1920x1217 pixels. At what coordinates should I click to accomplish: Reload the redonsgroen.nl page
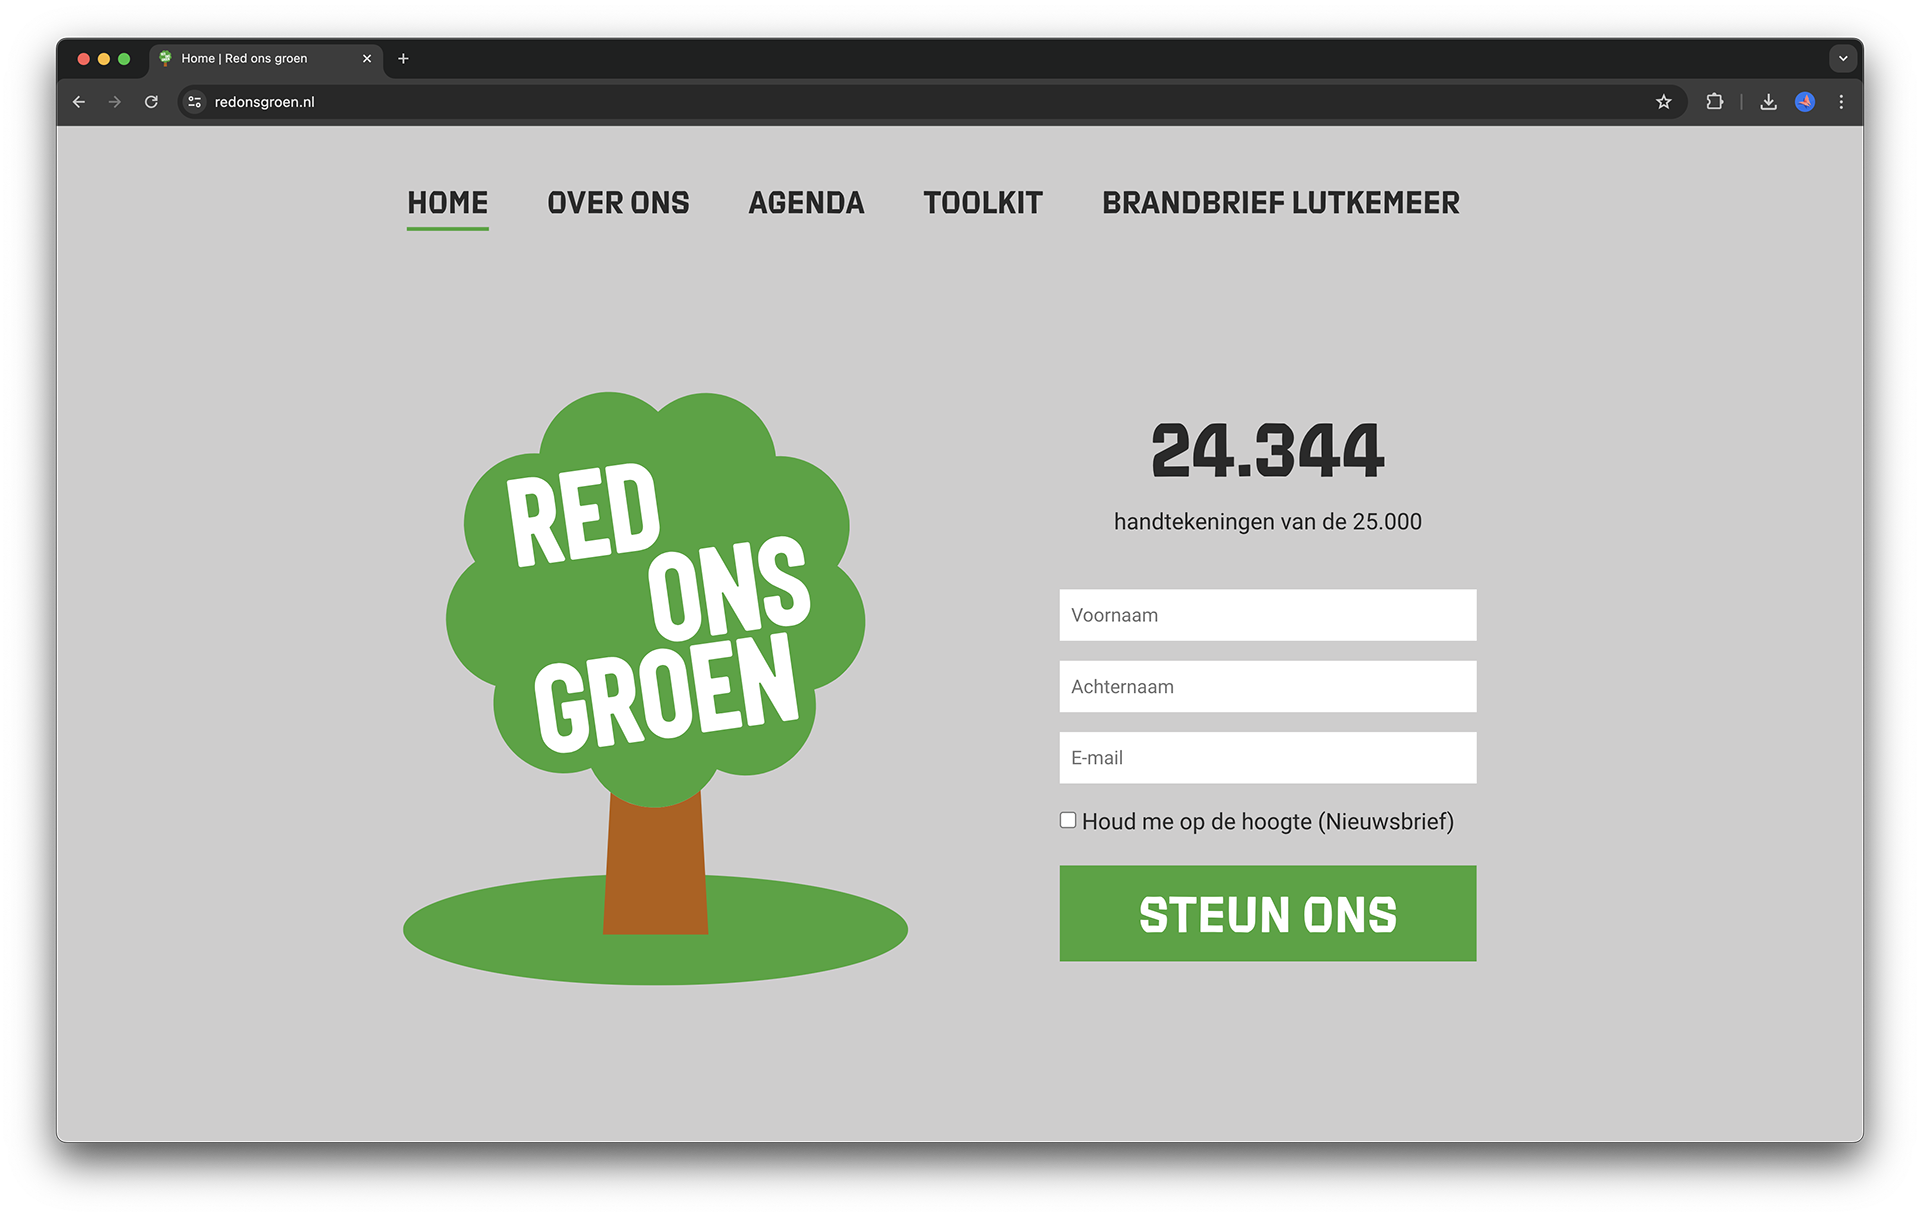point(151,102)
